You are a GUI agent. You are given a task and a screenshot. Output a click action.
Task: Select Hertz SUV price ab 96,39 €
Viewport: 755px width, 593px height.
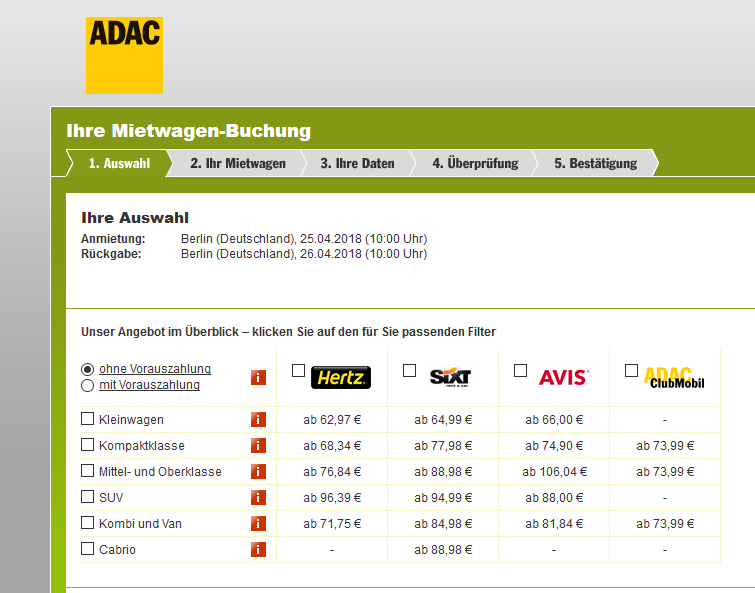coord(332,498)
